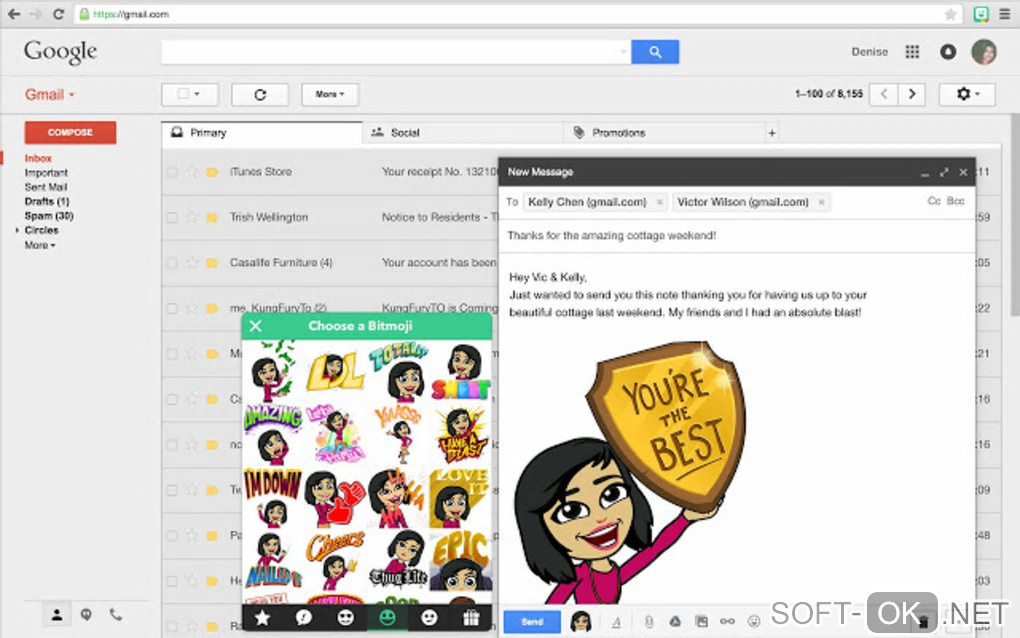Screen dimensions: 1020x638
Task: Star the Trish Wellington email
Action: [191, 217]
